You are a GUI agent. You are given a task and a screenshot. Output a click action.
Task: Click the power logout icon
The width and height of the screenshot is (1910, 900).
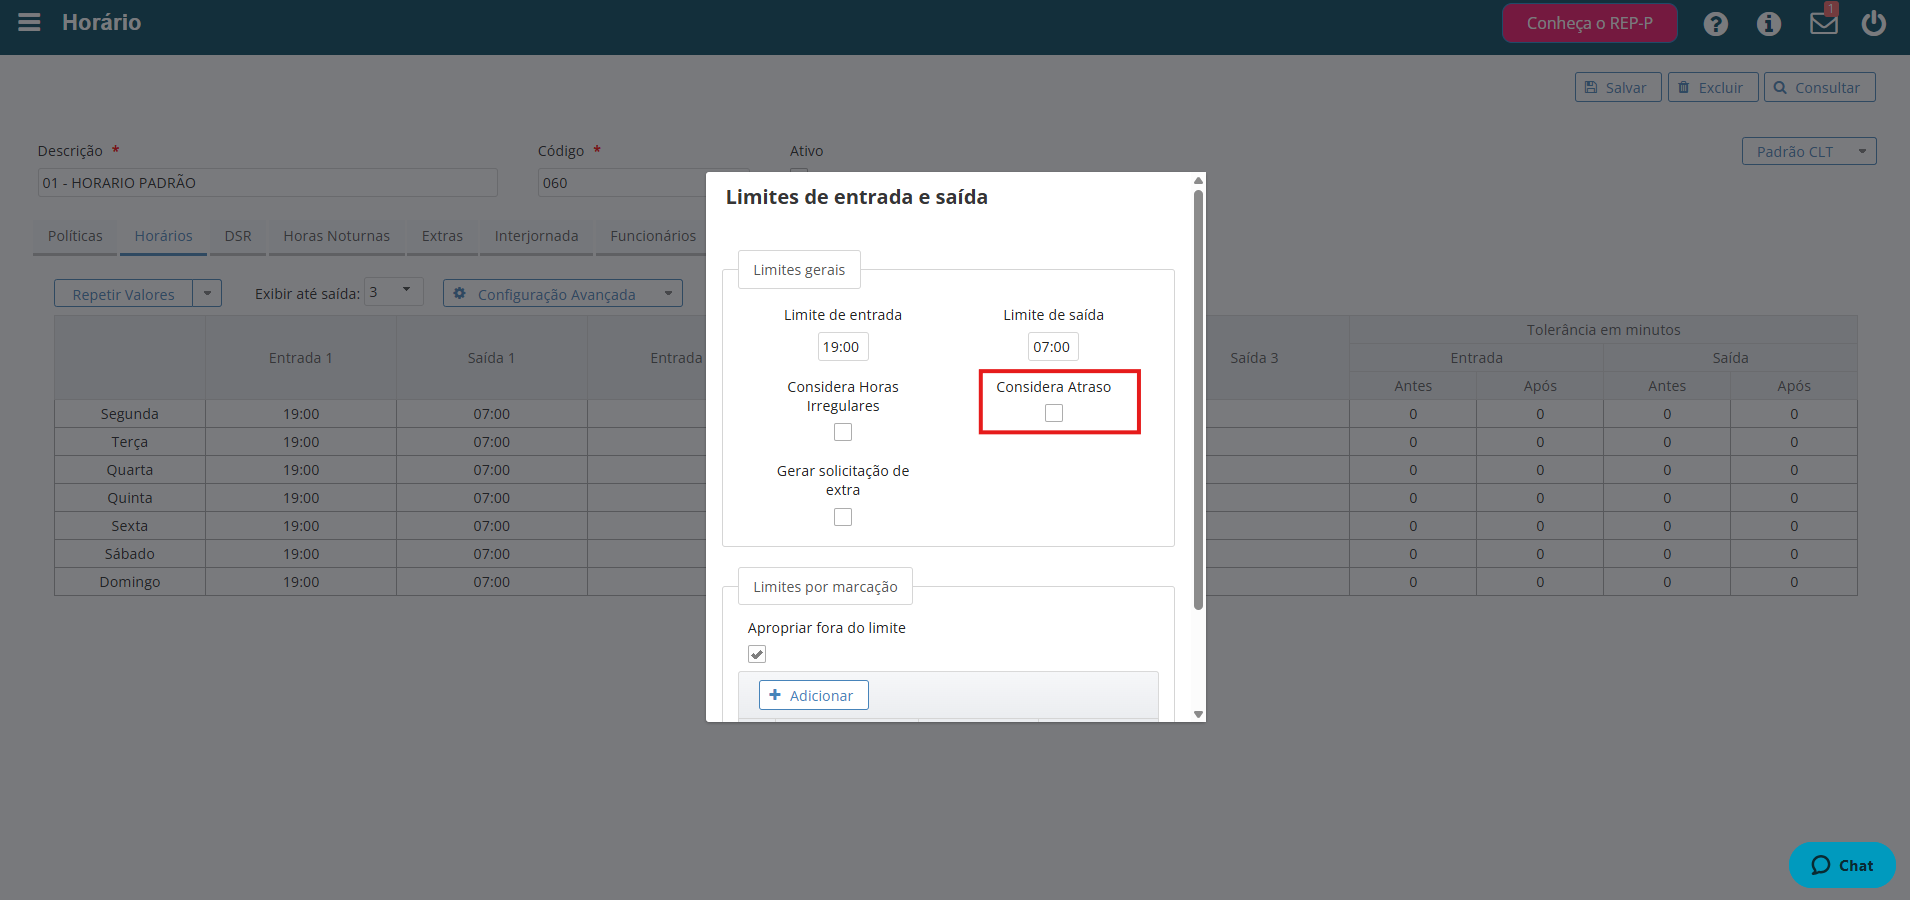point(1874,22)
